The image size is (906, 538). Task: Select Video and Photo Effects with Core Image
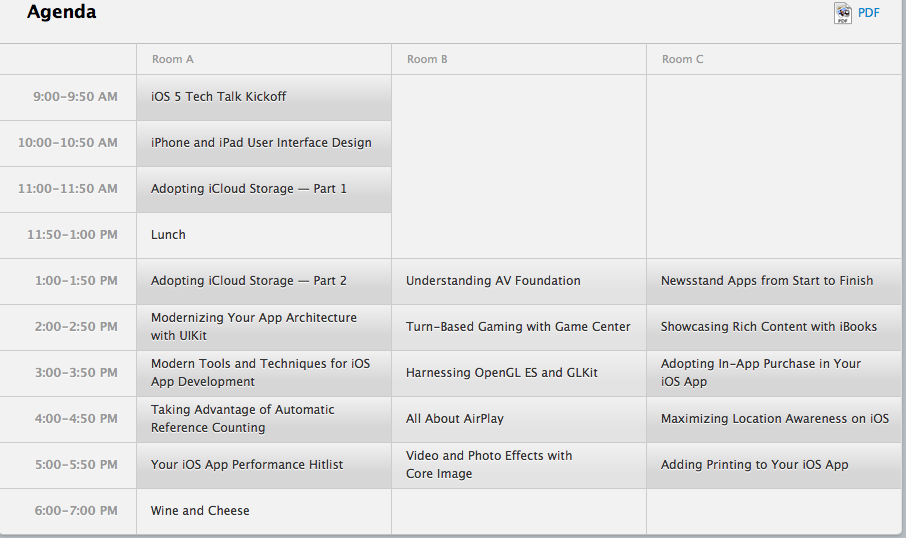pos(519,465)
